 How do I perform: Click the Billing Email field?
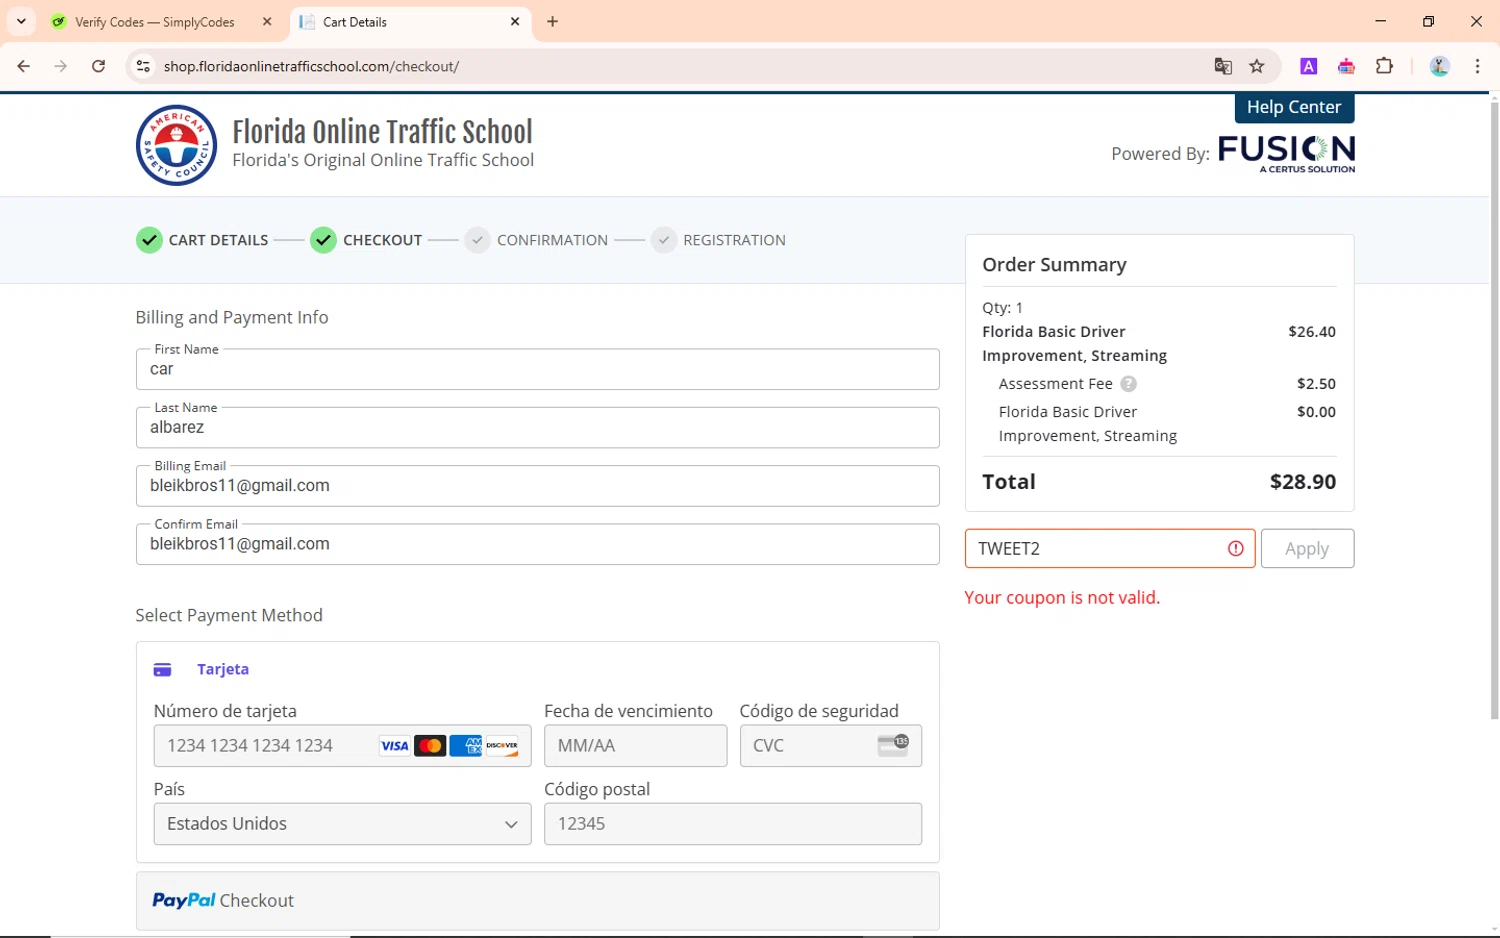[537, 485]
